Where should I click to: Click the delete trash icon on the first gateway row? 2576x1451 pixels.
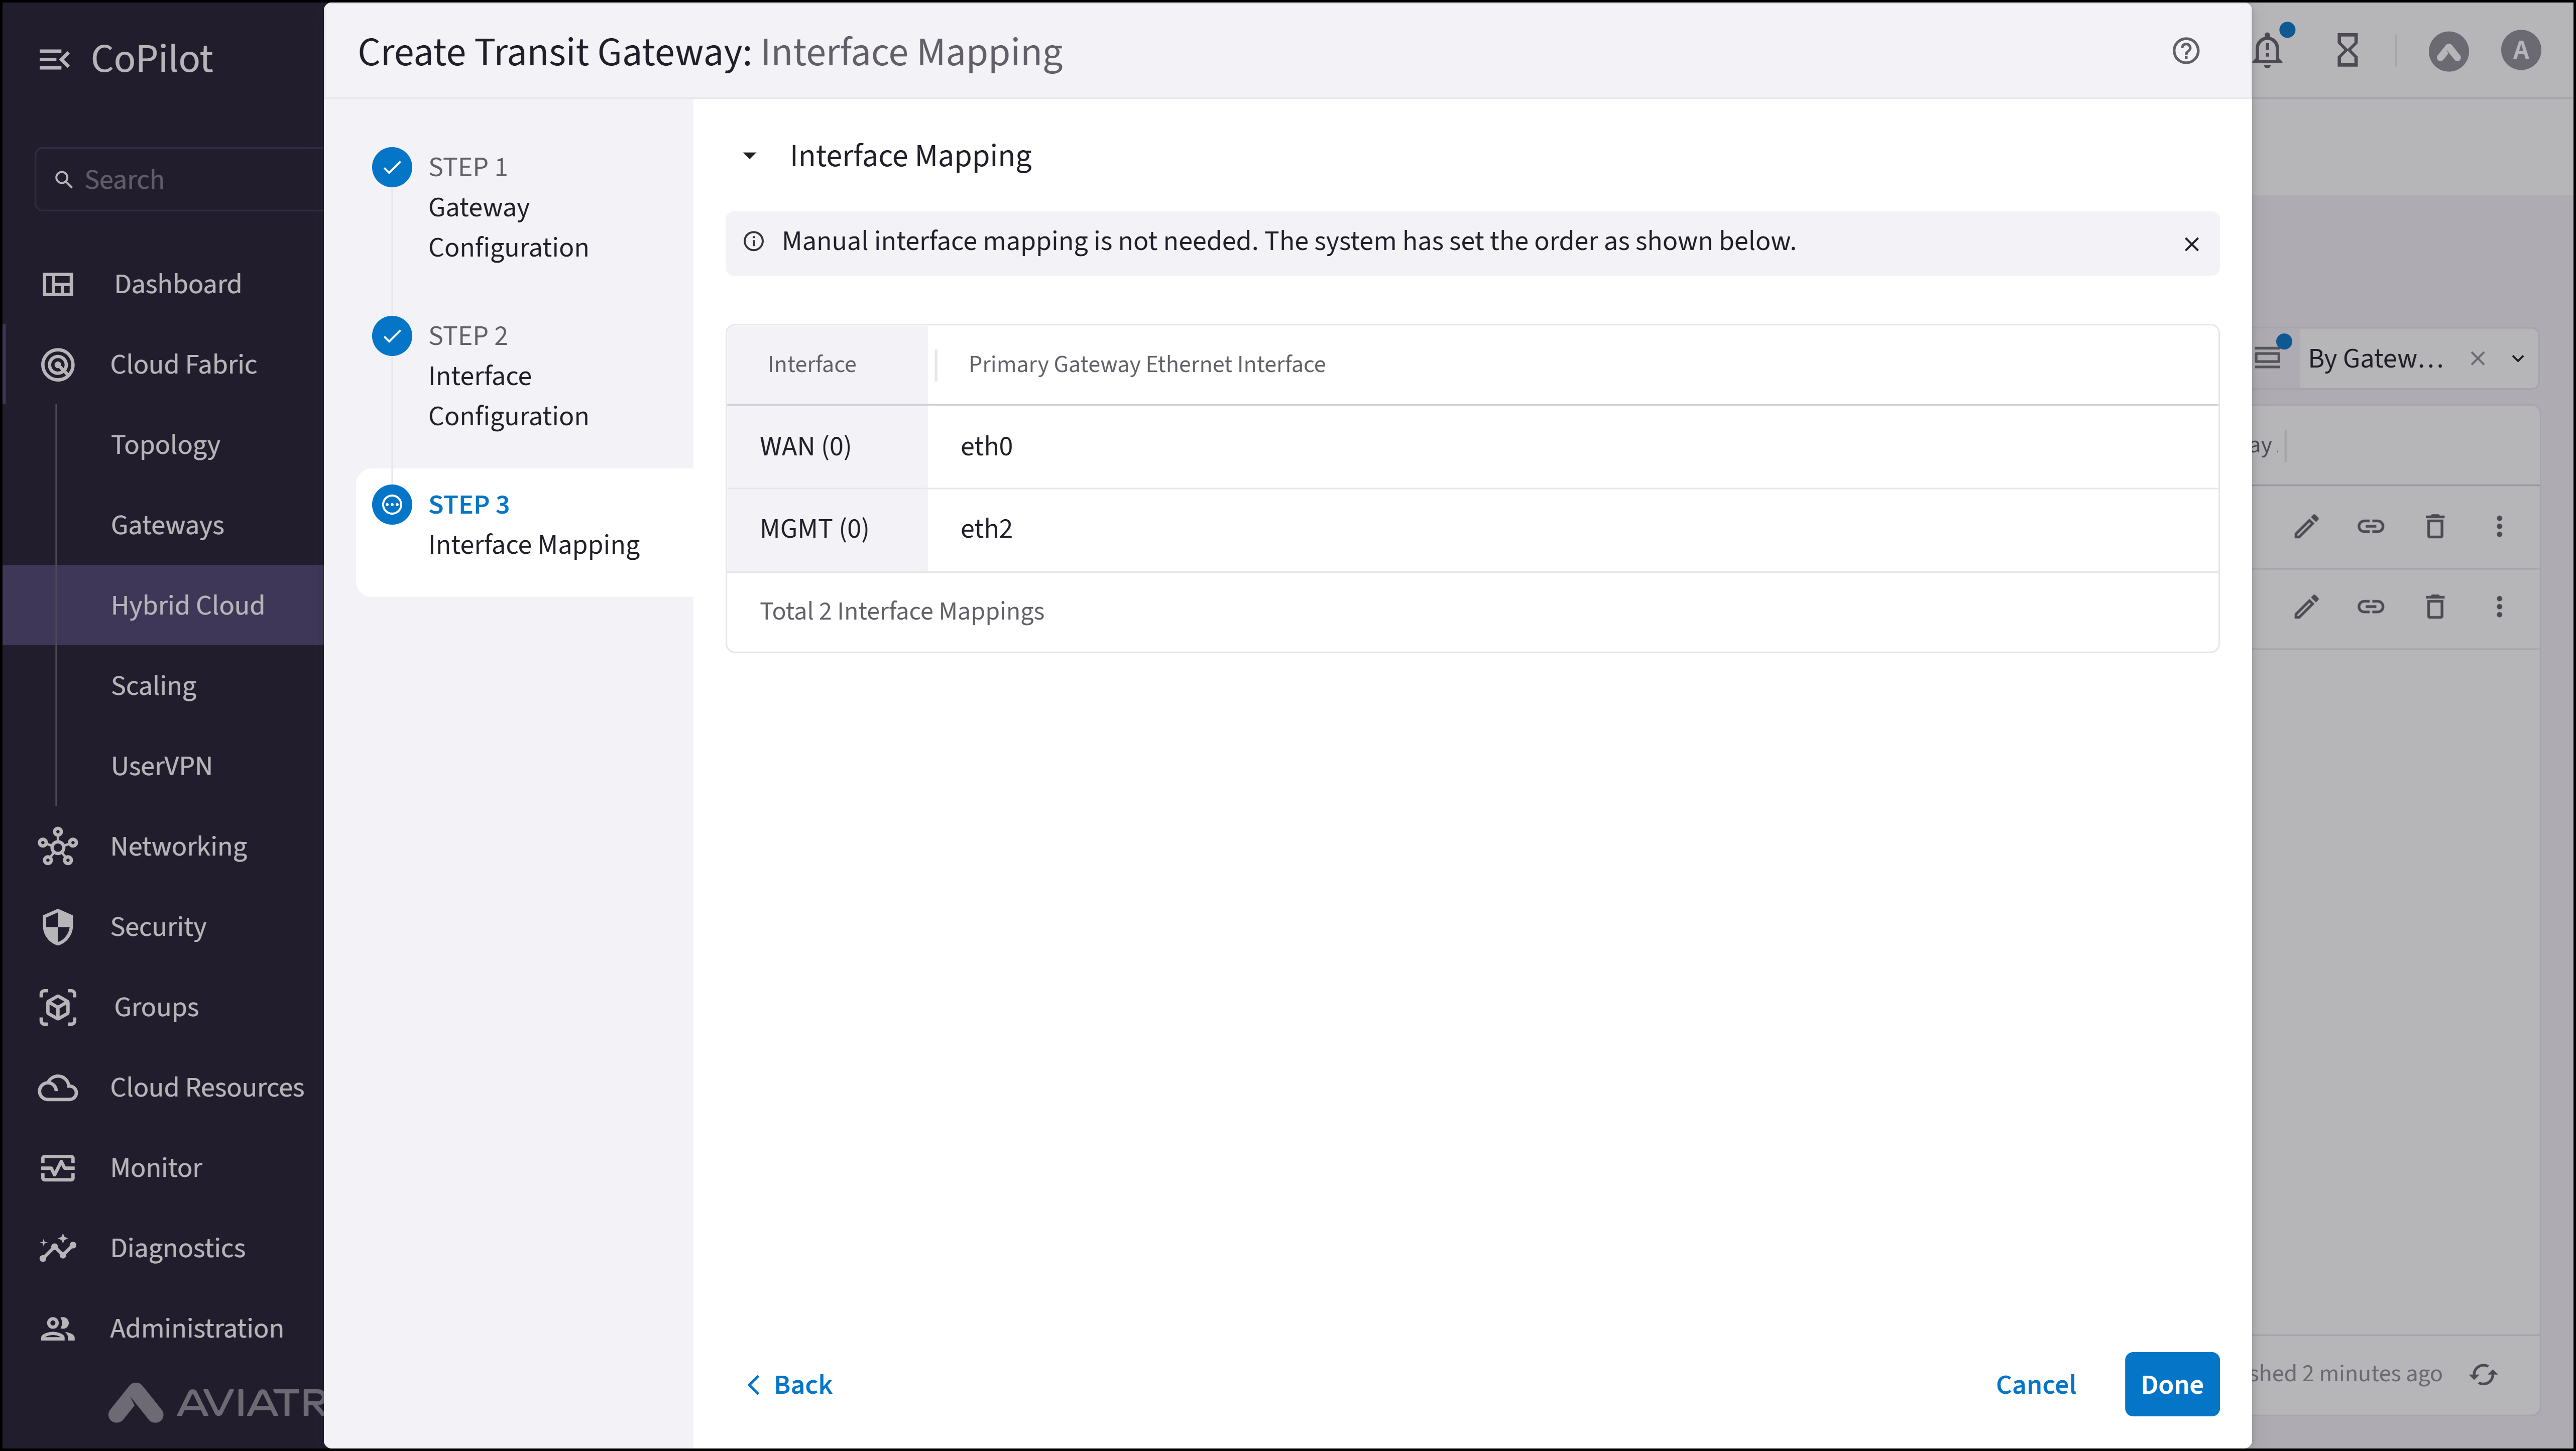pyautogui.click(x=2435, y=527)
